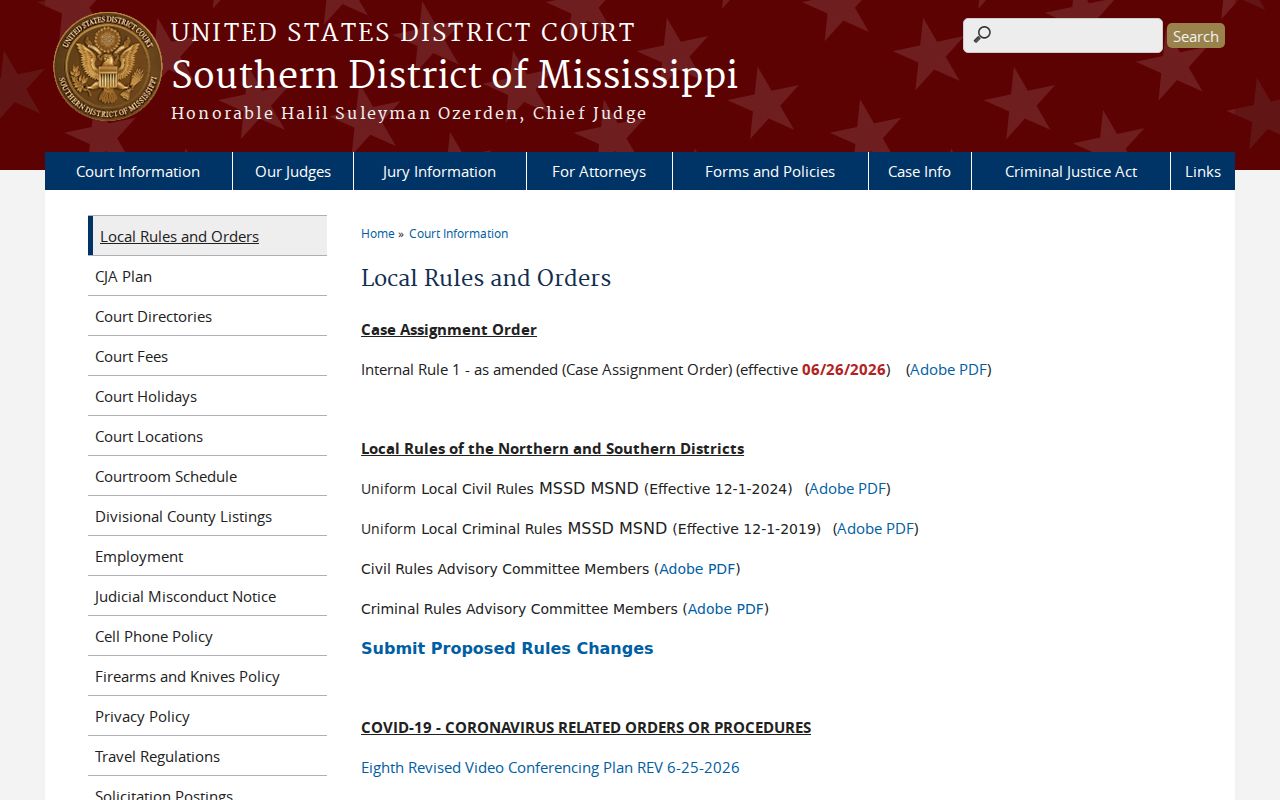The height and width of the screenshot is (800, 1280).
Task: Open Uniform Local Criminal Rules Adobe PDF
Action: click(876, 528)
